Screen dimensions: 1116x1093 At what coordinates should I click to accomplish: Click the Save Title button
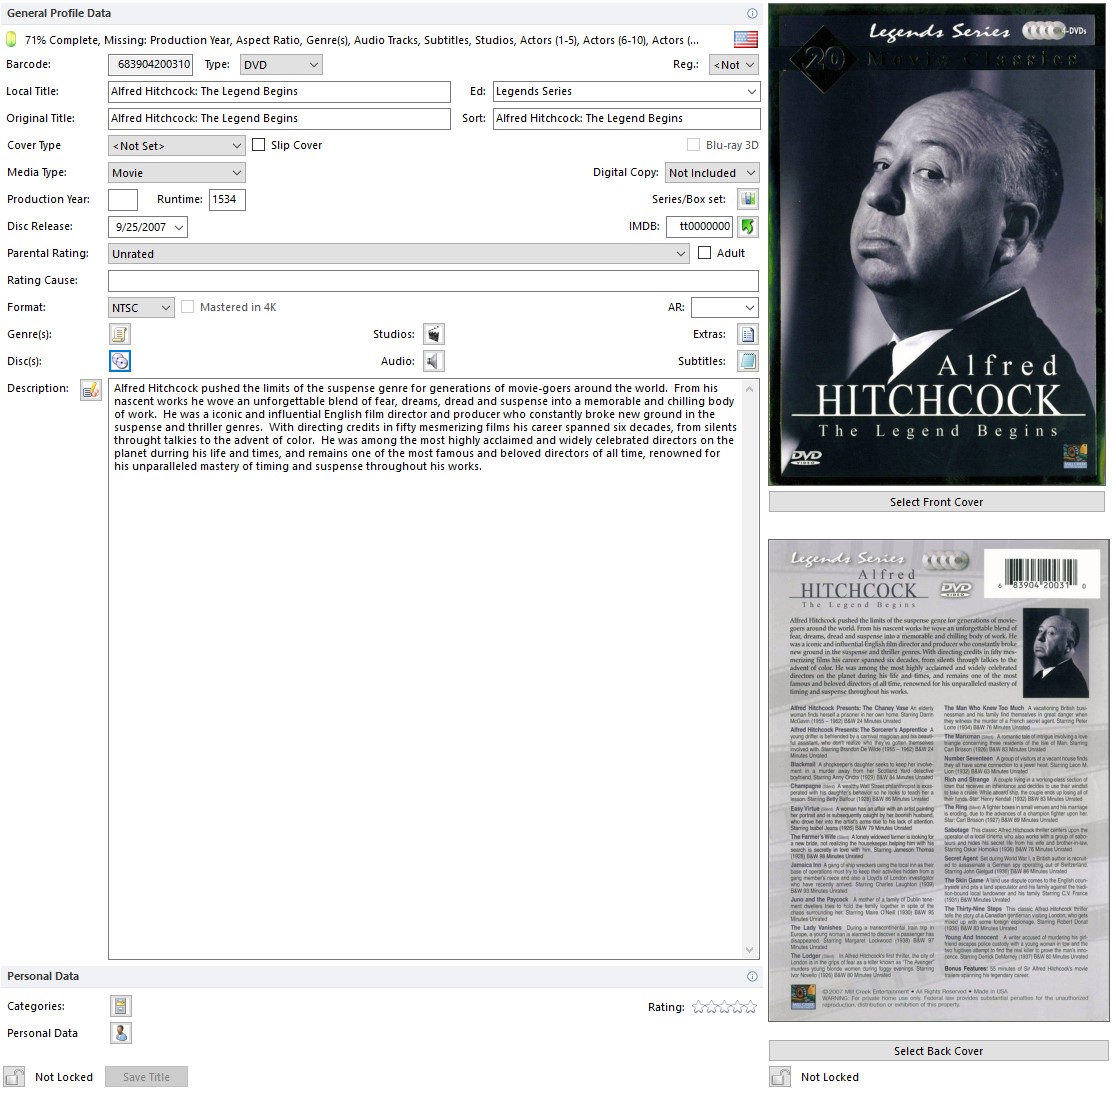tap(147, 1077)
